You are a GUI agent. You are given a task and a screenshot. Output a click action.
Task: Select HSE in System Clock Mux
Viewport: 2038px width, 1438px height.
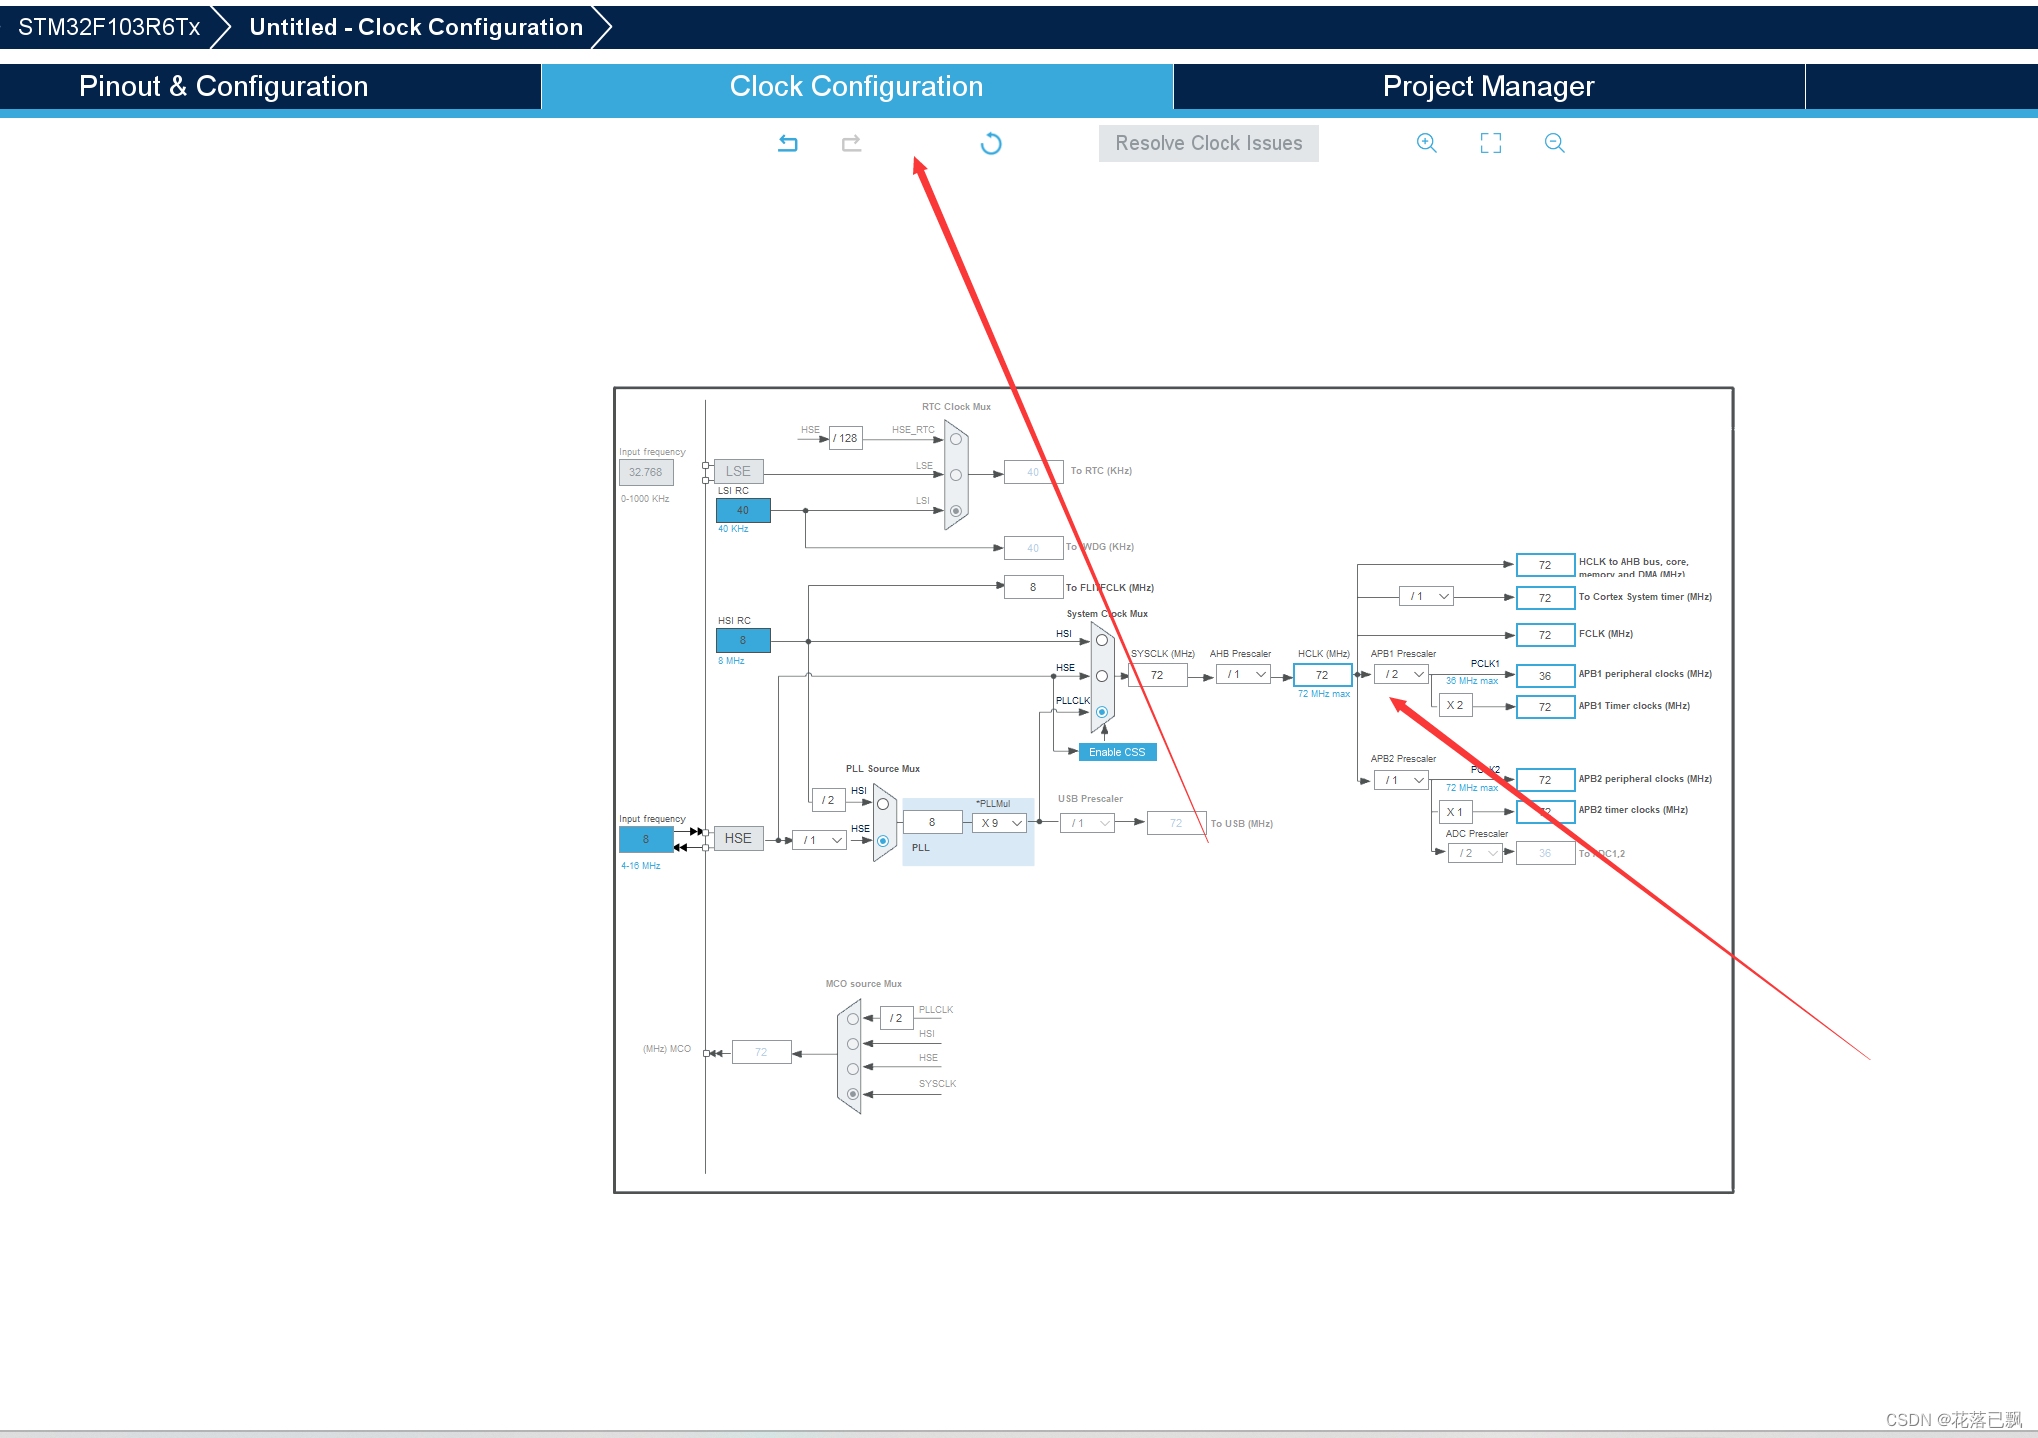pos(1101,676)
